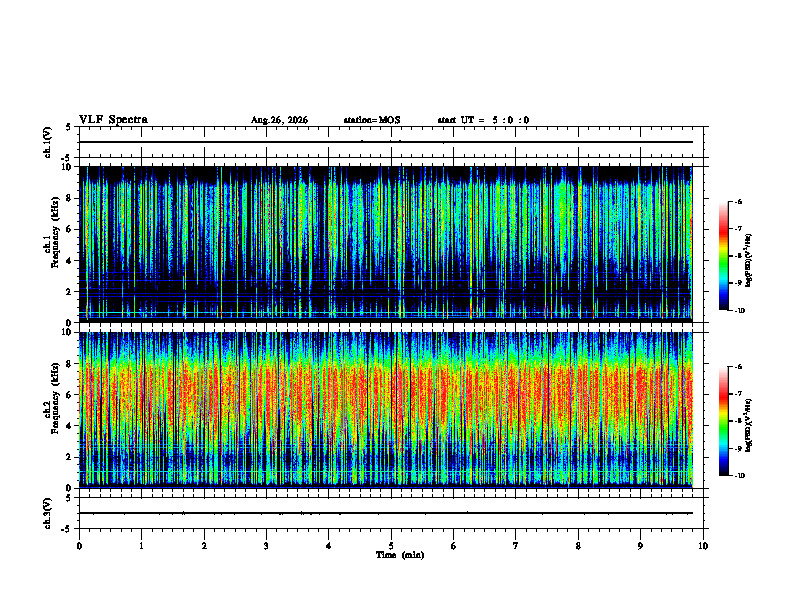Viewport: 792px width, 612px height.
Task: Click the ch.1 frequency tick label "8"
Action: click(69, 198)
